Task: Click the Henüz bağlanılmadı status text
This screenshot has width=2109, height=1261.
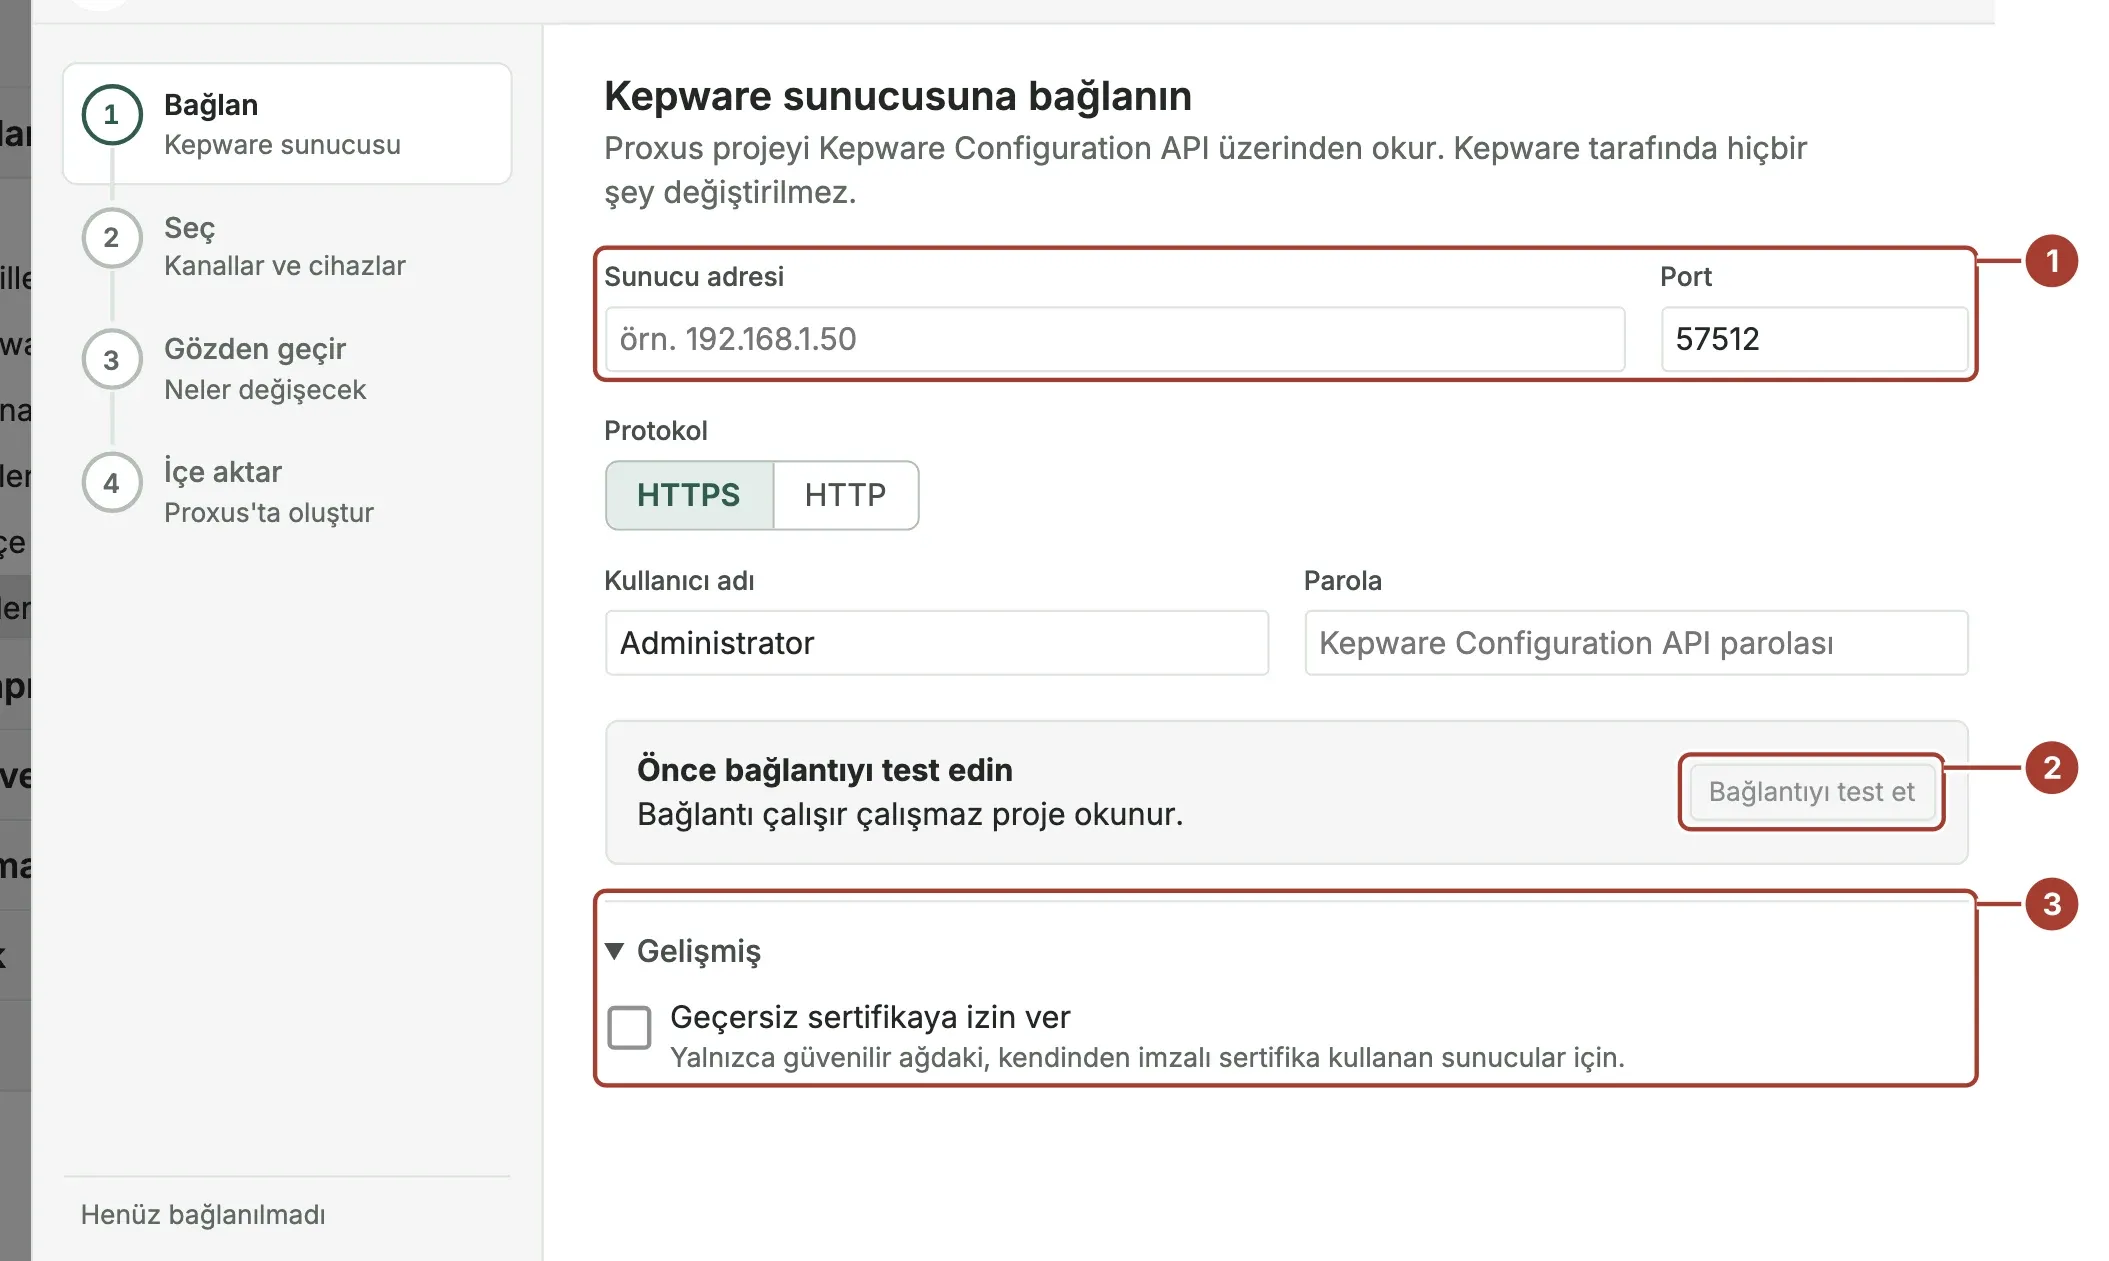Action: point(203,1215)
